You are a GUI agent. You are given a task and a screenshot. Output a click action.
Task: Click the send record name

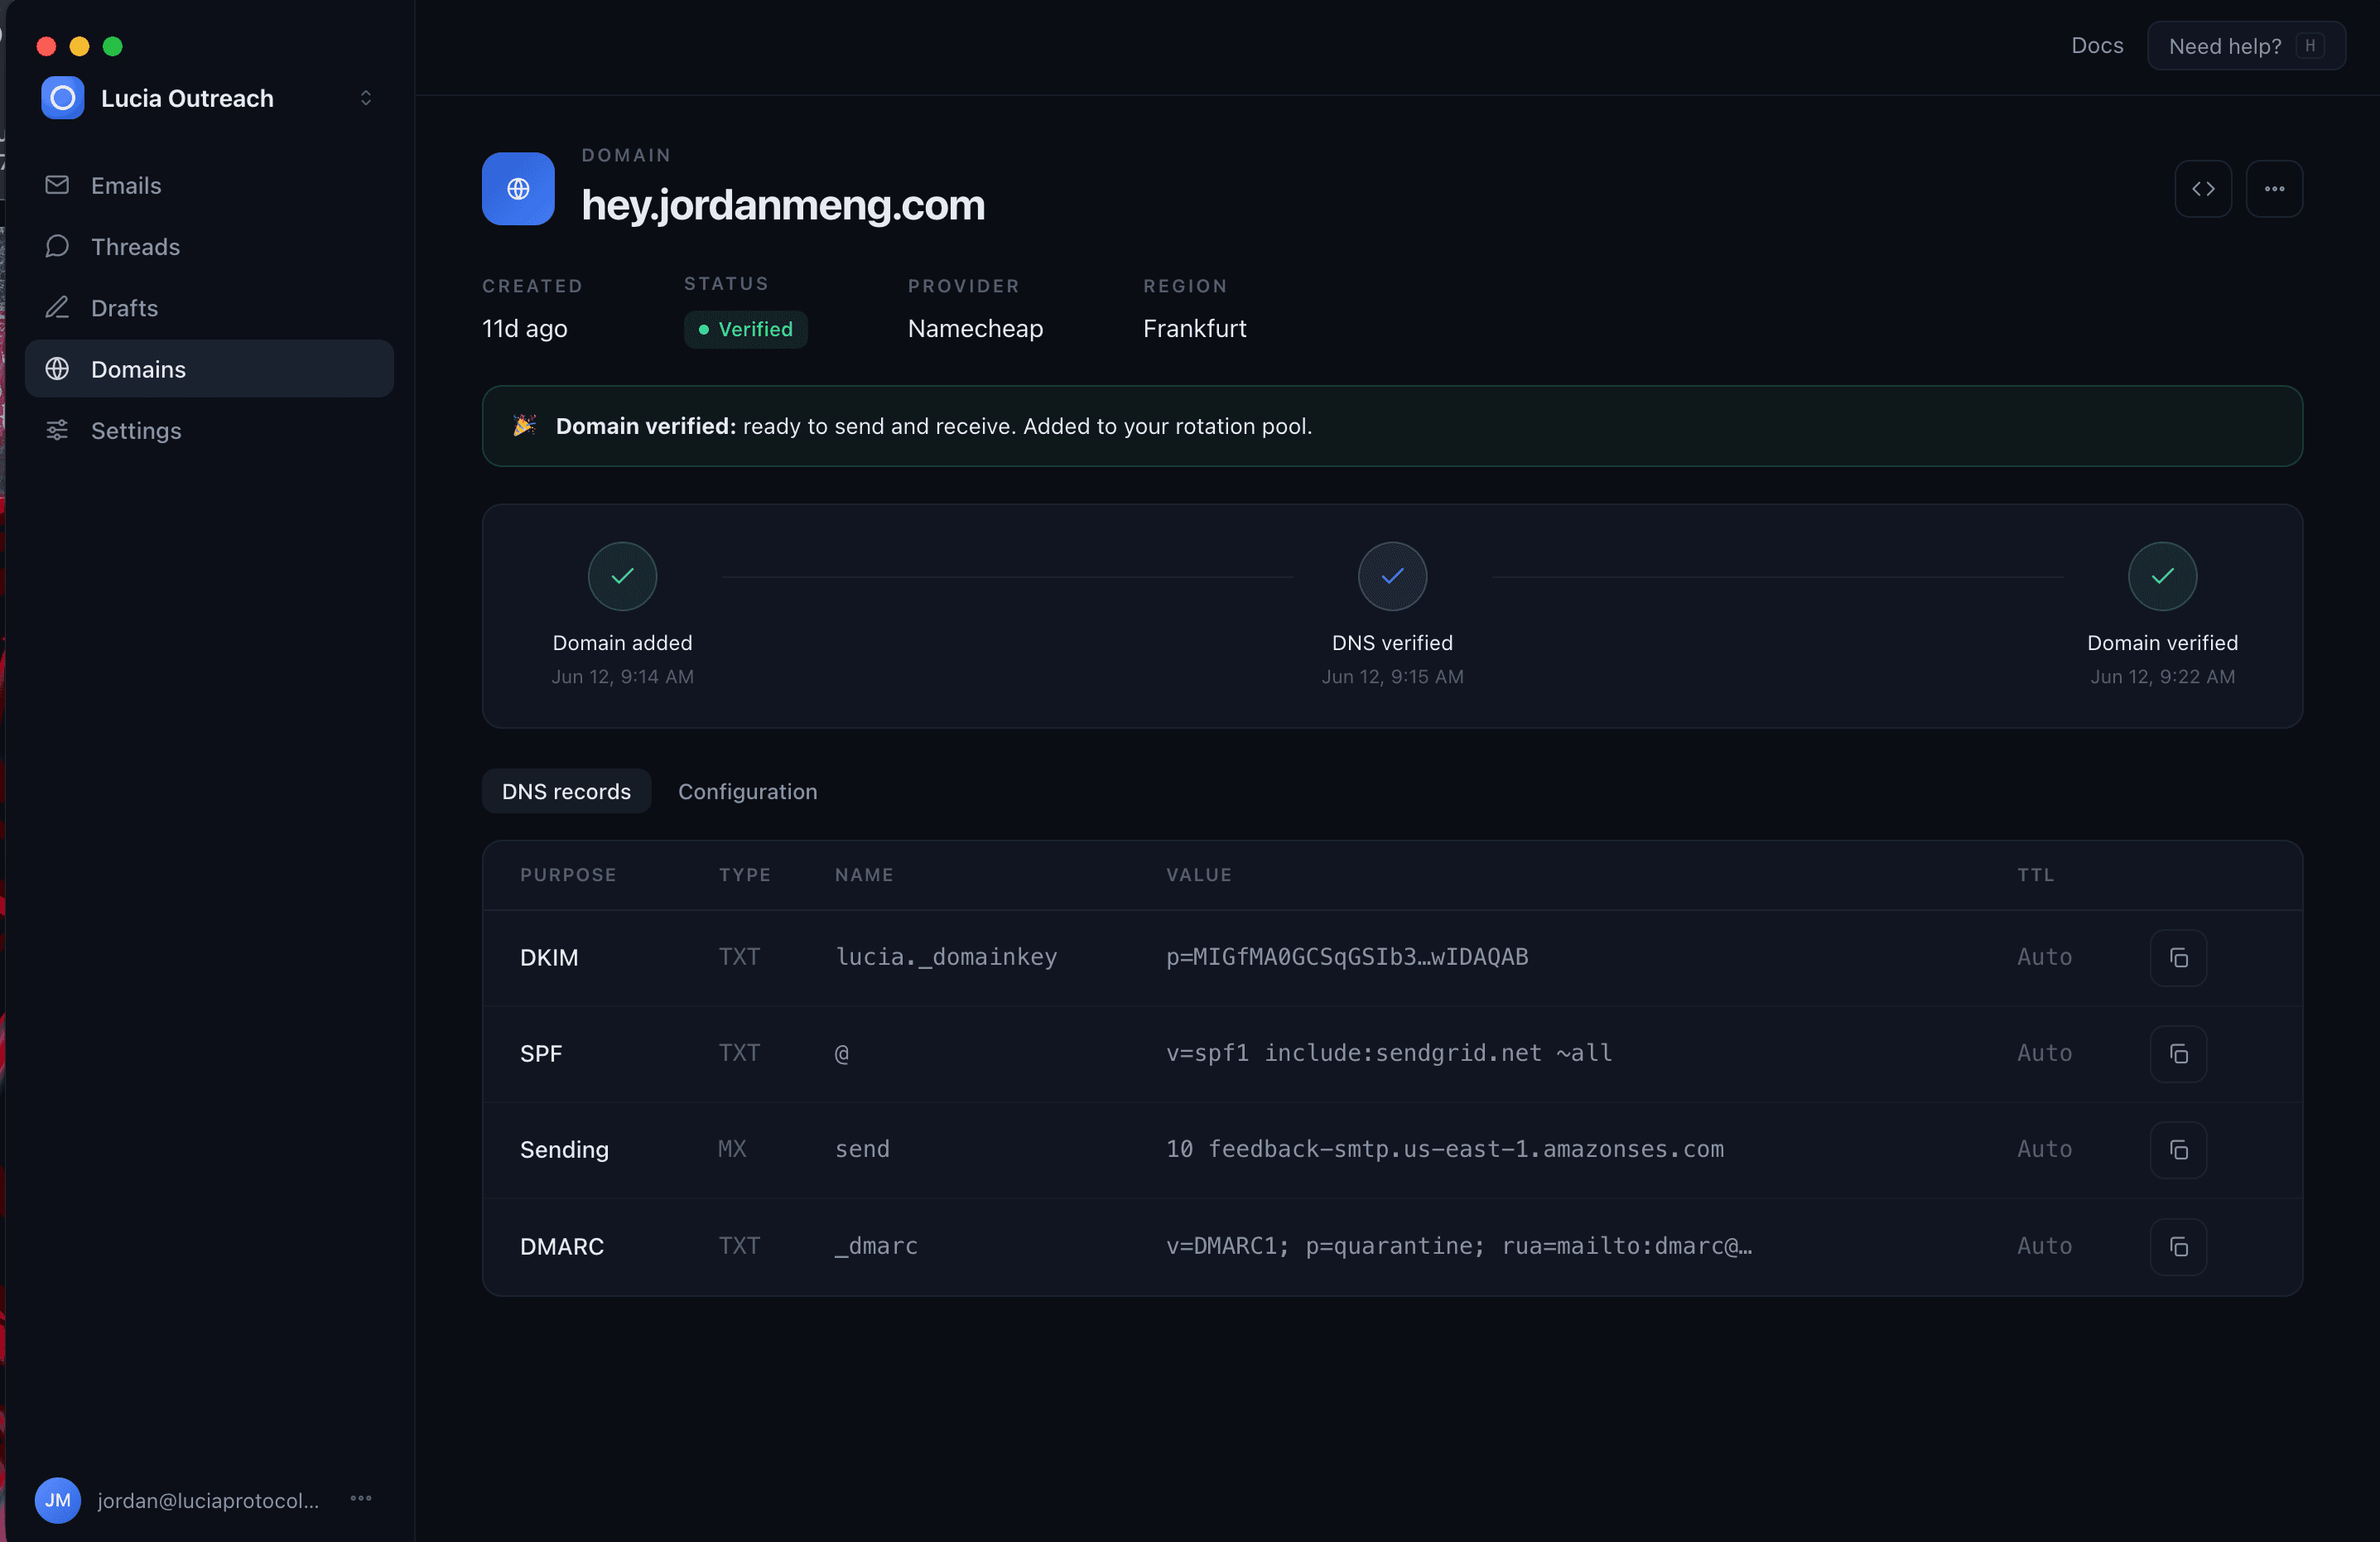[x=862, y=1149]
